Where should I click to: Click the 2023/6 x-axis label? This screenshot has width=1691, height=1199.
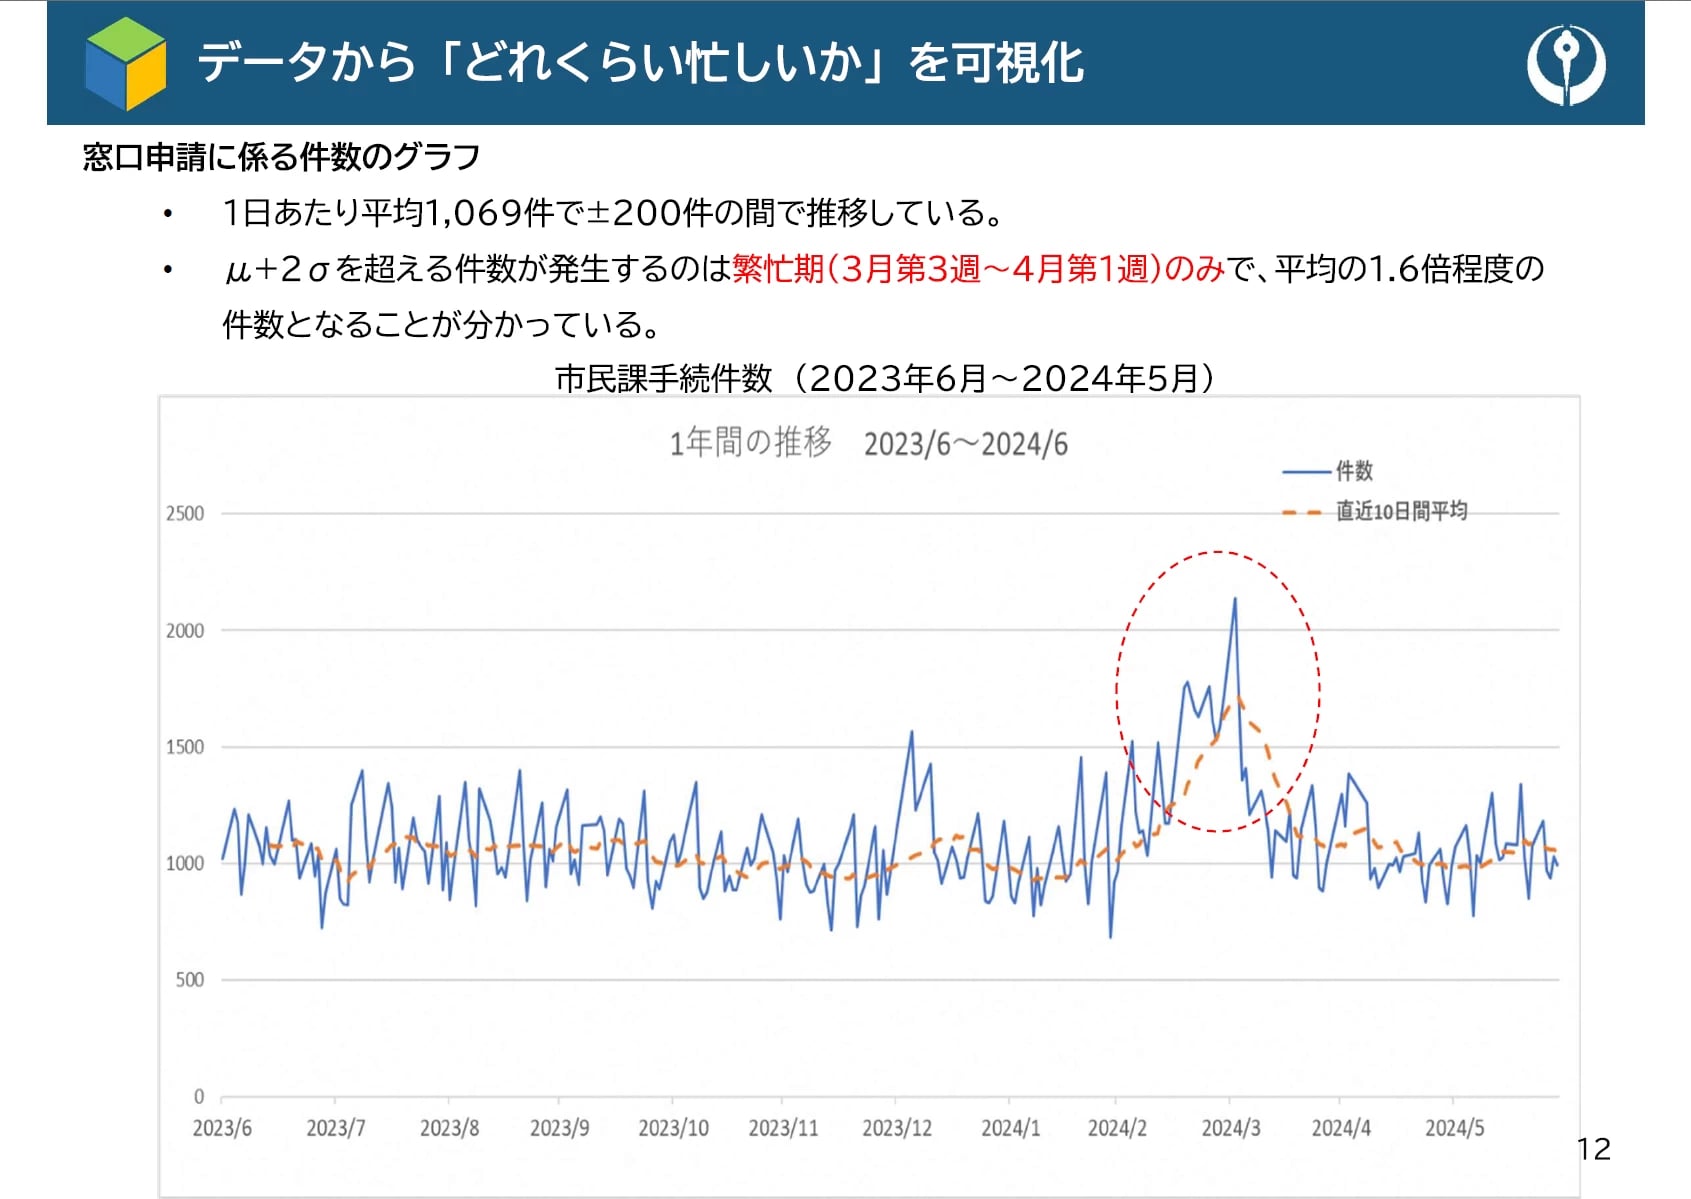222,1128
